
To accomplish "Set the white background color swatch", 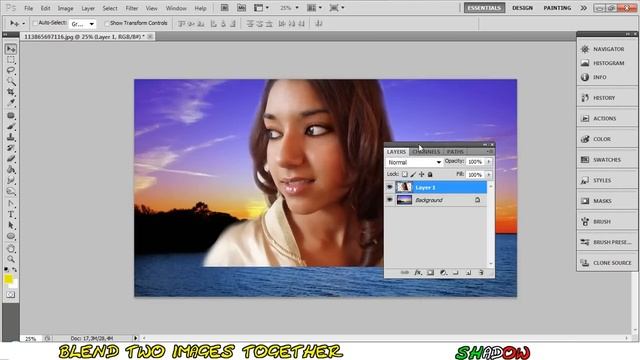I will point(15,284).
